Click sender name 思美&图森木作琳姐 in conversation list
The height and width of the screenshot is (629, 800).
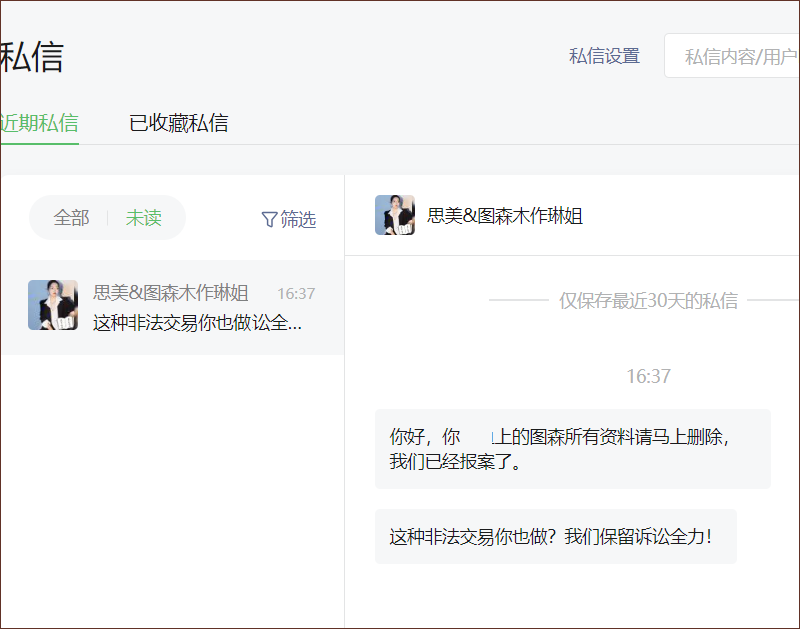tap(170, 293)
